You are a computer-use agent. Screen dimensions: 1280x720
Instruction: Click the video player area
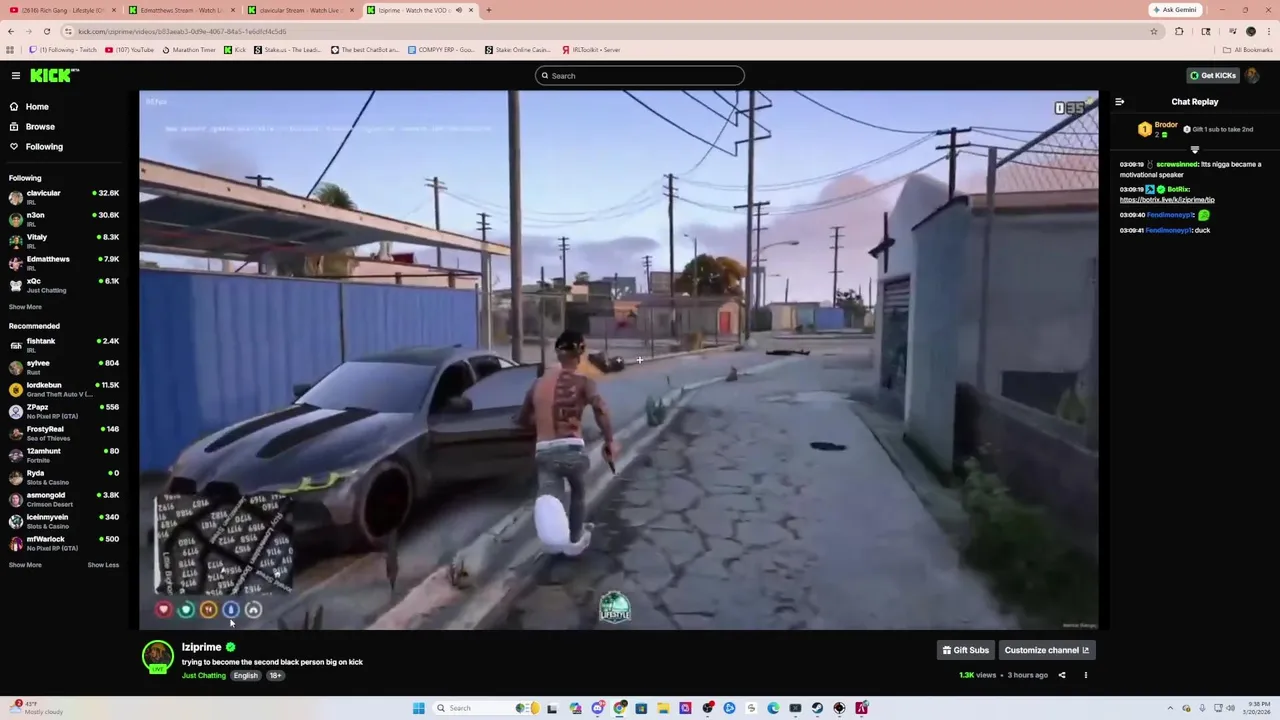618,360
